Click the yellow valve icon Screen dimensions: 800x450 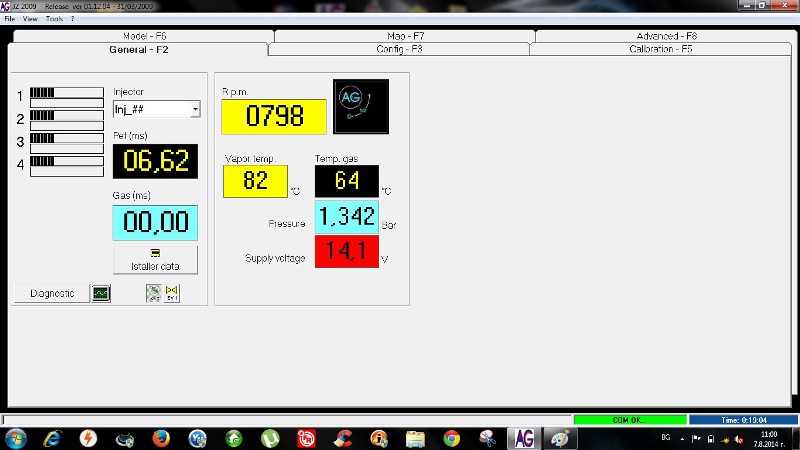coord(171,293)
